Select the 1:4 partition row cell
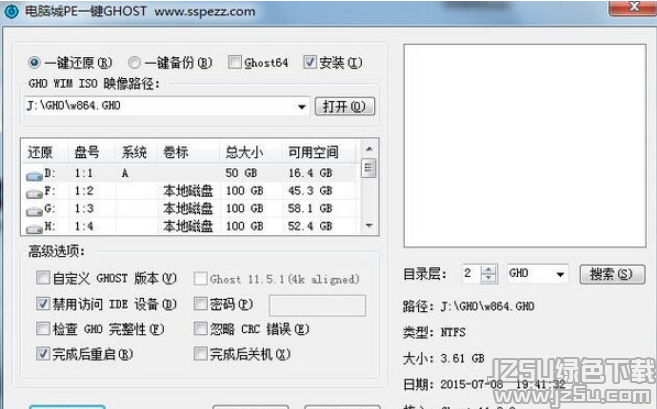657x409 pixels. (84, 226)
